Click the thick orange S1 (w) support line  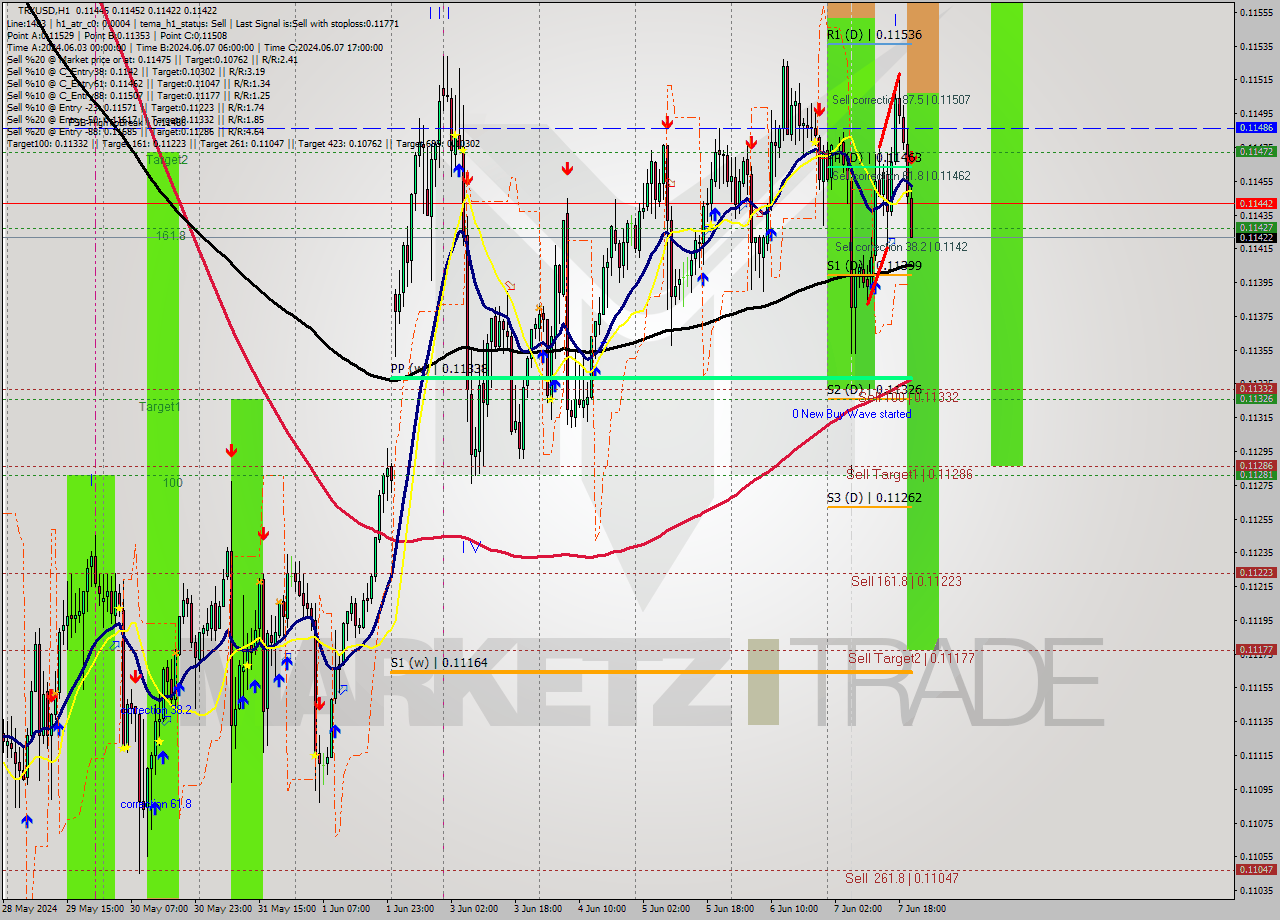[651, 672]
